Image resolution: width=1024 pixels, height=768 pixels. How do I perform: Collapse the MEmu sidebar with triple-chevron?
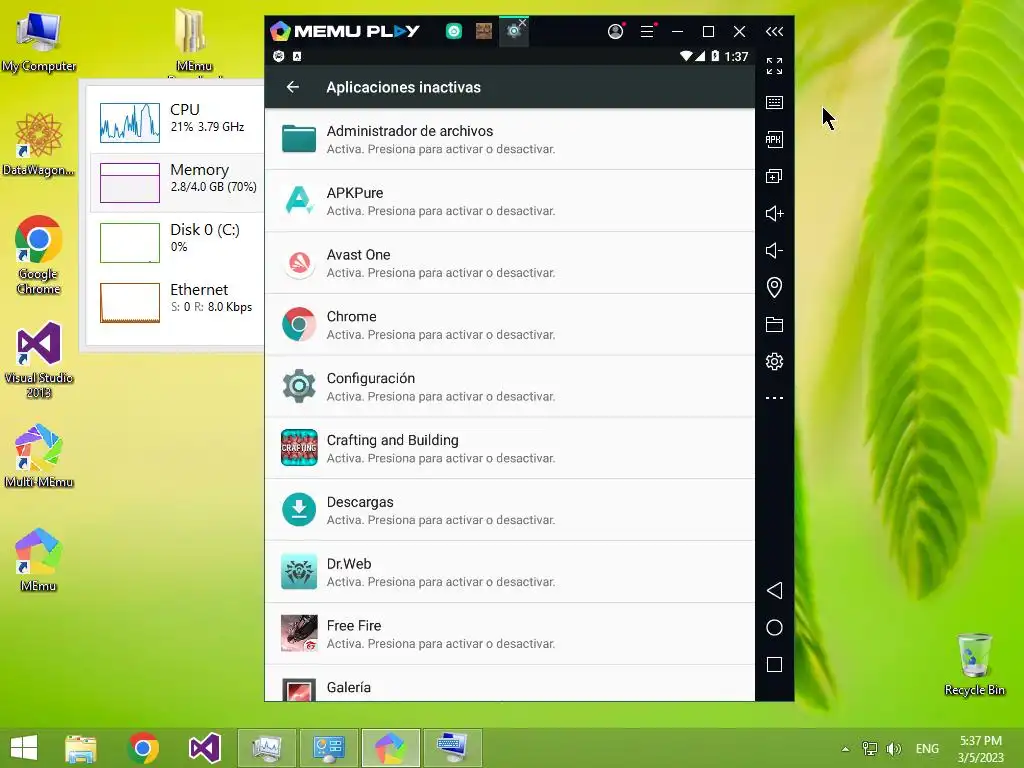coord(775,31)
